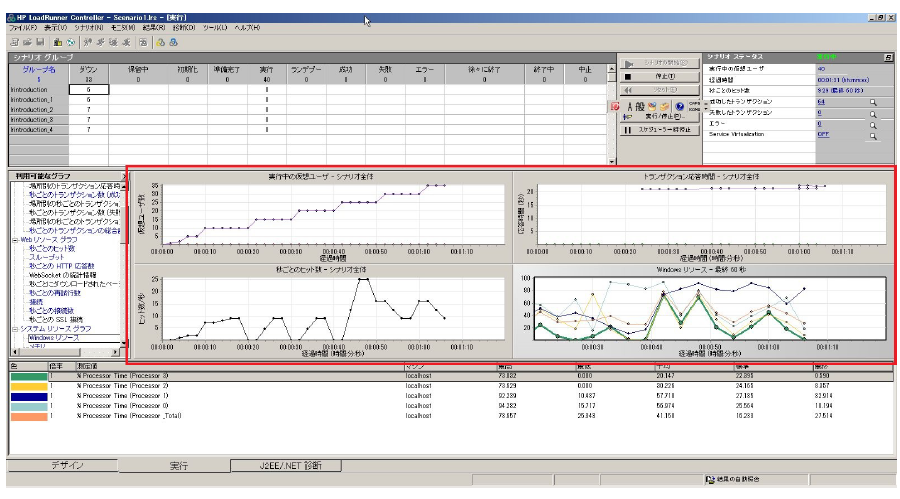Click the blue help question mark icon
The width and height of the screenshot is (900, 499).
click(x=679, y=106)
